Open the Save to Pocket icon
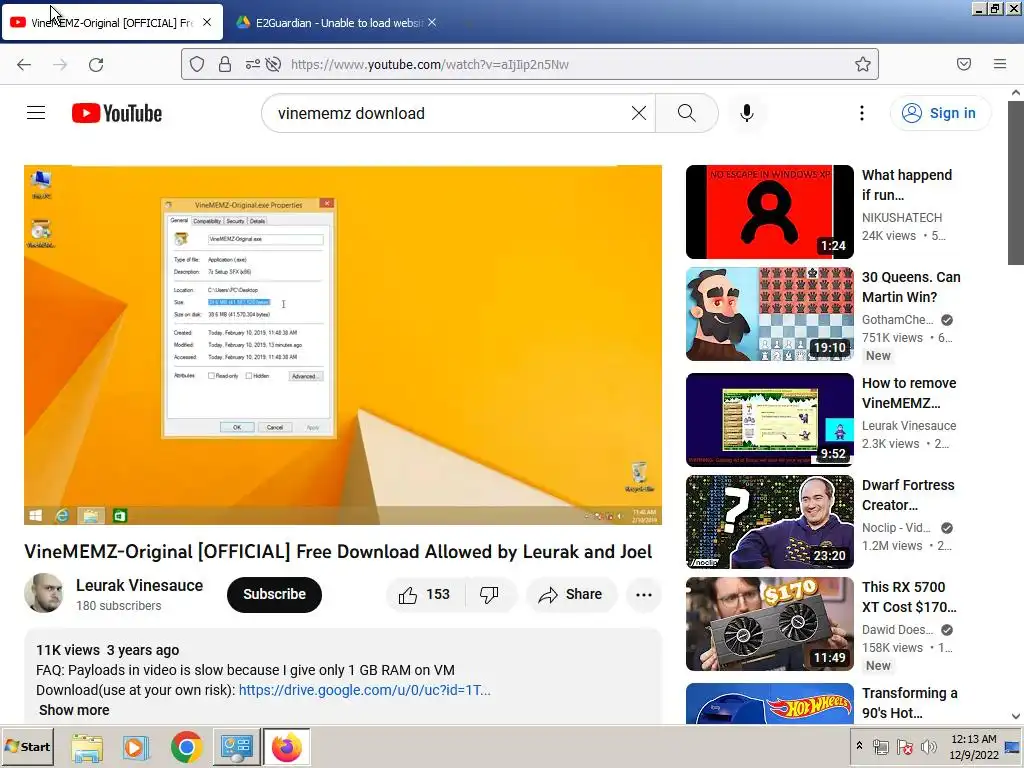The width and height of the screenshot is (1024, 768). [964, 64]
